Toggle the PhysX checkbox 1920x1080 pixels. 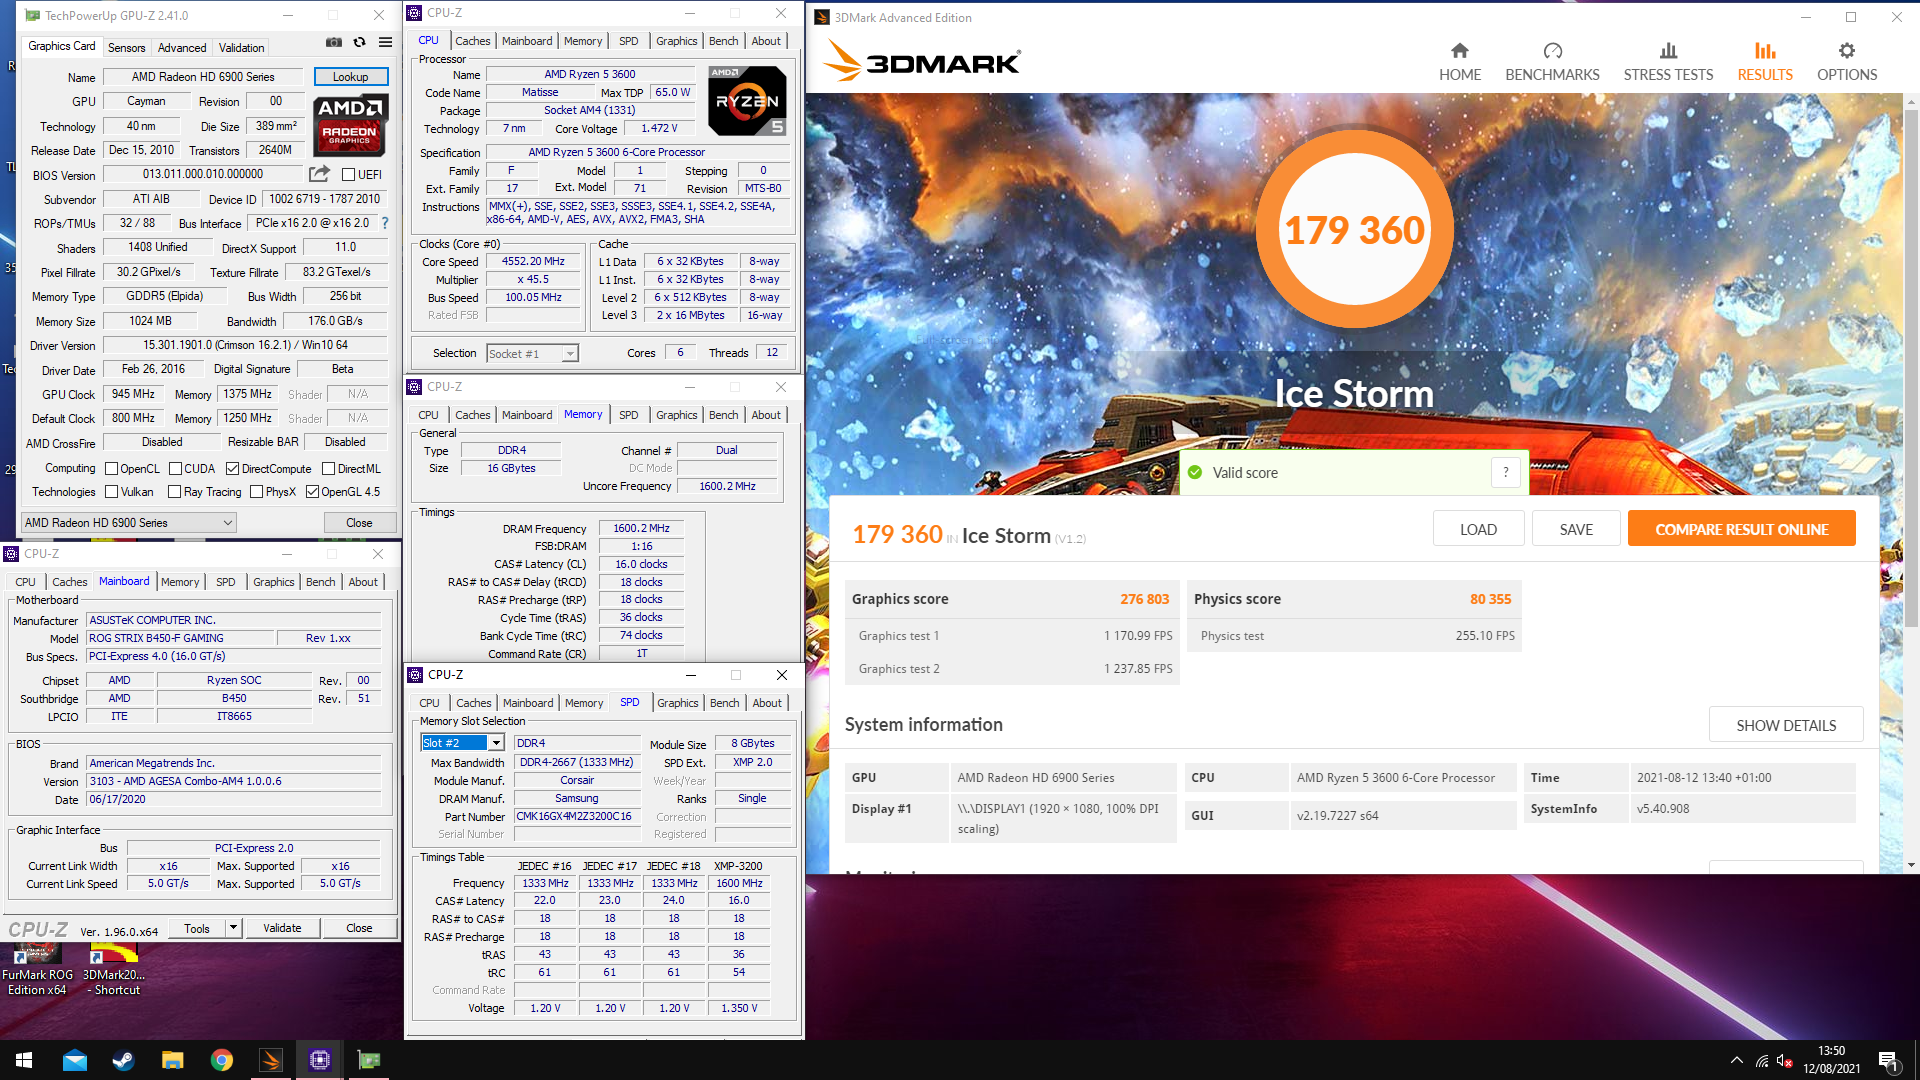[x=257, y=492]
